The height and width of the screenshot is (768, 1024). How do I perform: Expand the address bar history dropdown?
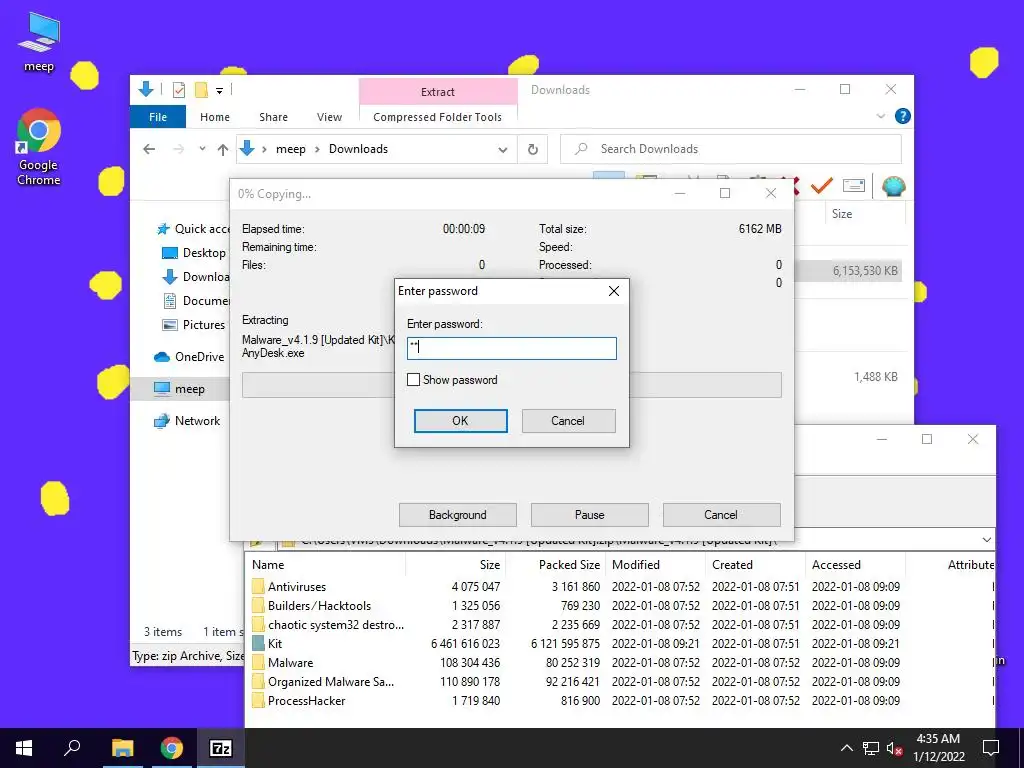503,150
